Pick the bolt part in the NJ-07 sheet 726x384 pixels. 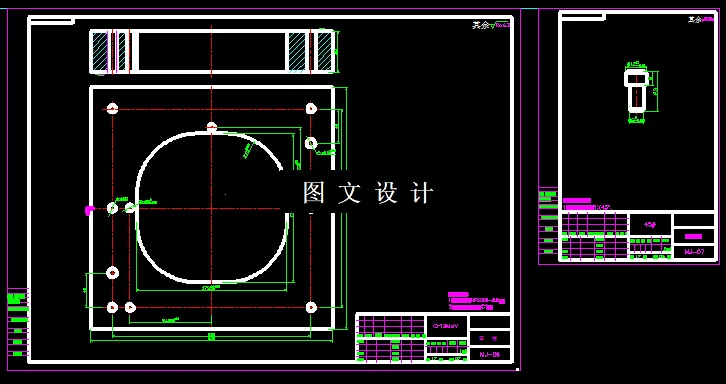click(x=637, y=90)
